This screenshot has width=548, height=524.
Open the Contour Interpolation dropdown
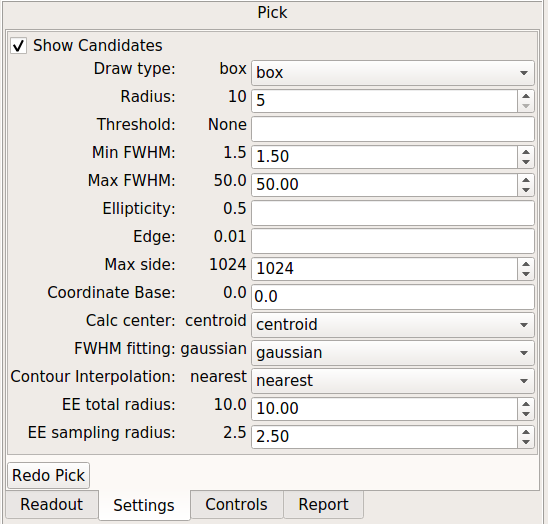pyautogui.click(x=392, y=381)
